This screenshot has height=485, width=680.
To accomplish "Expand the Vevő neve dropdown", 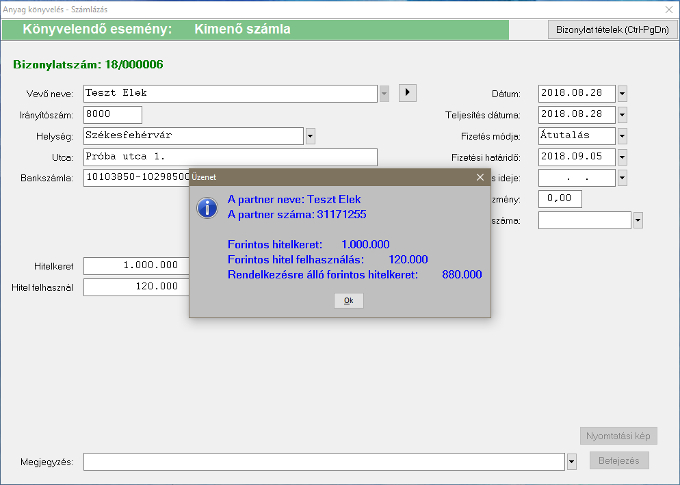I will click(x=385, y=93).
